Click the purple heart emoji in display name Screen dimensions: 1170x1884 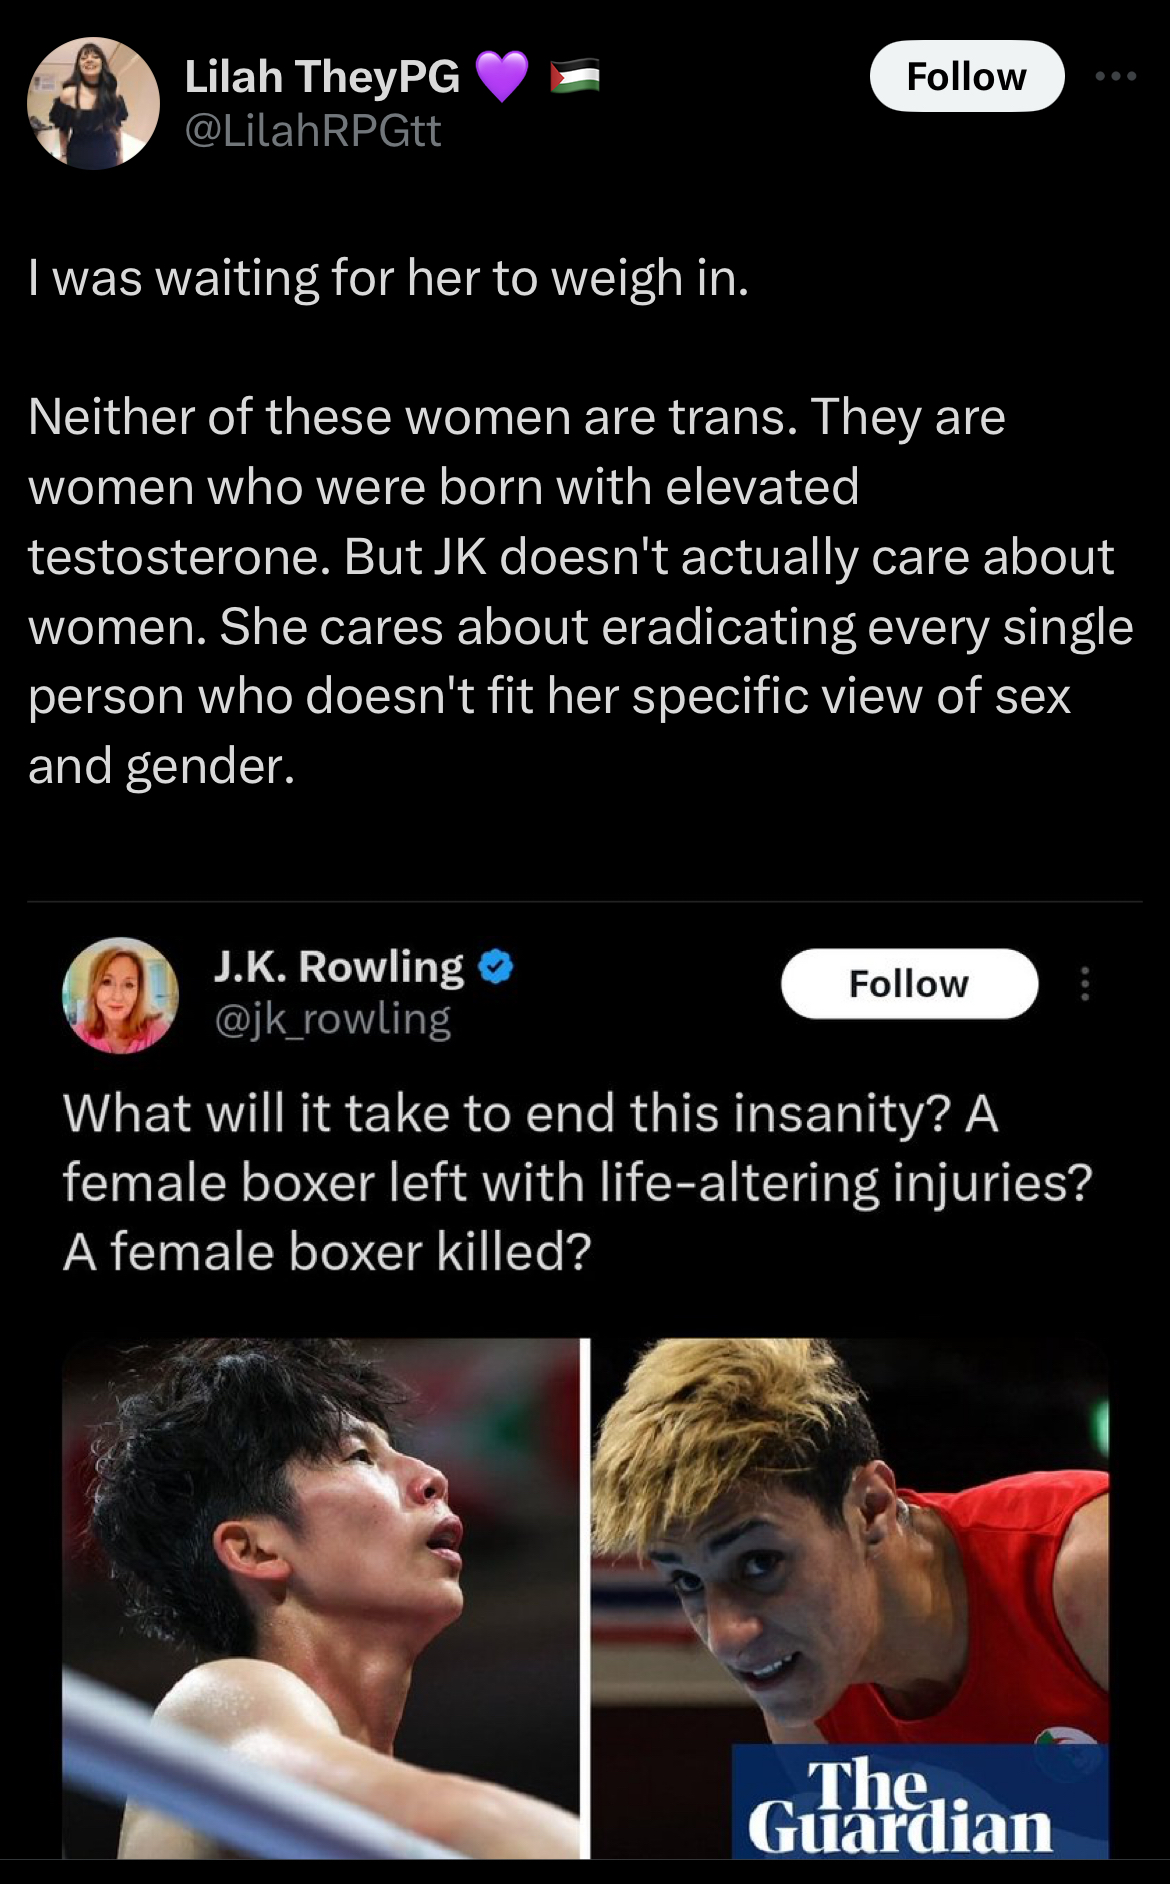pos(501,77)
